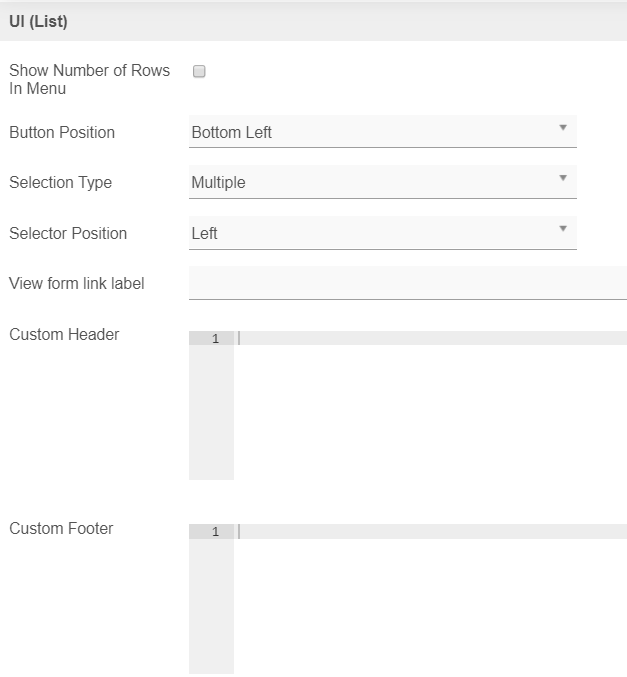The width and height of the screenshot is (627, 677).
Task: Click the Selector Position label
Action: click(68, 233)
